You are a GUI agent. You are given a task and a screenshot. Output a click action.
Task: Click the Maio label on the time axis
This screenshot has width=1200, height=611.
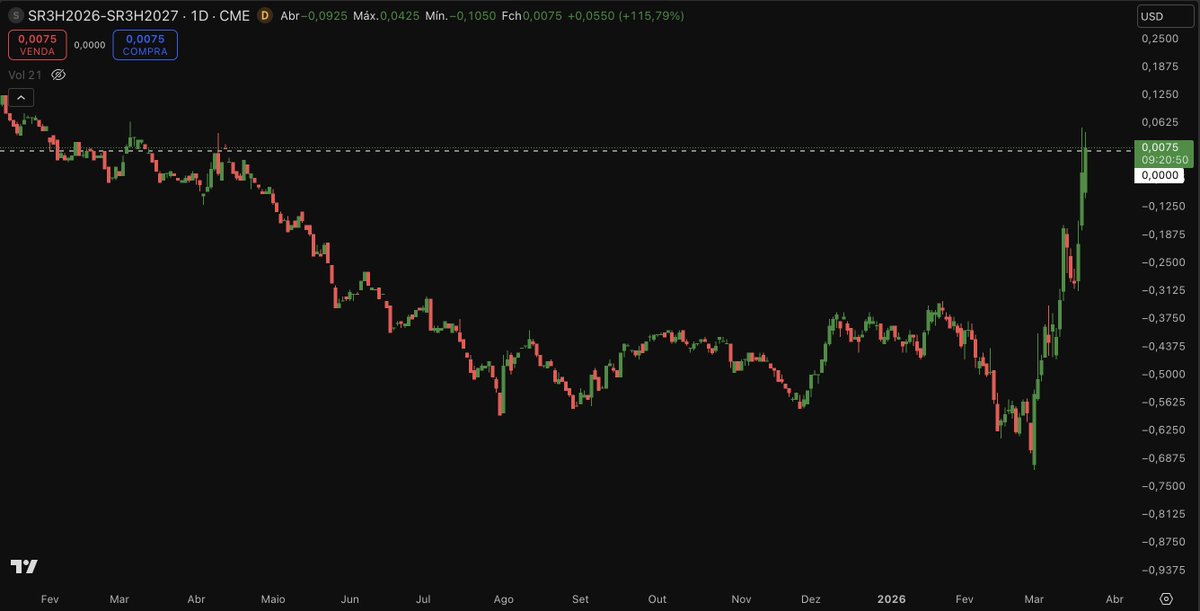tap(273, 599)
